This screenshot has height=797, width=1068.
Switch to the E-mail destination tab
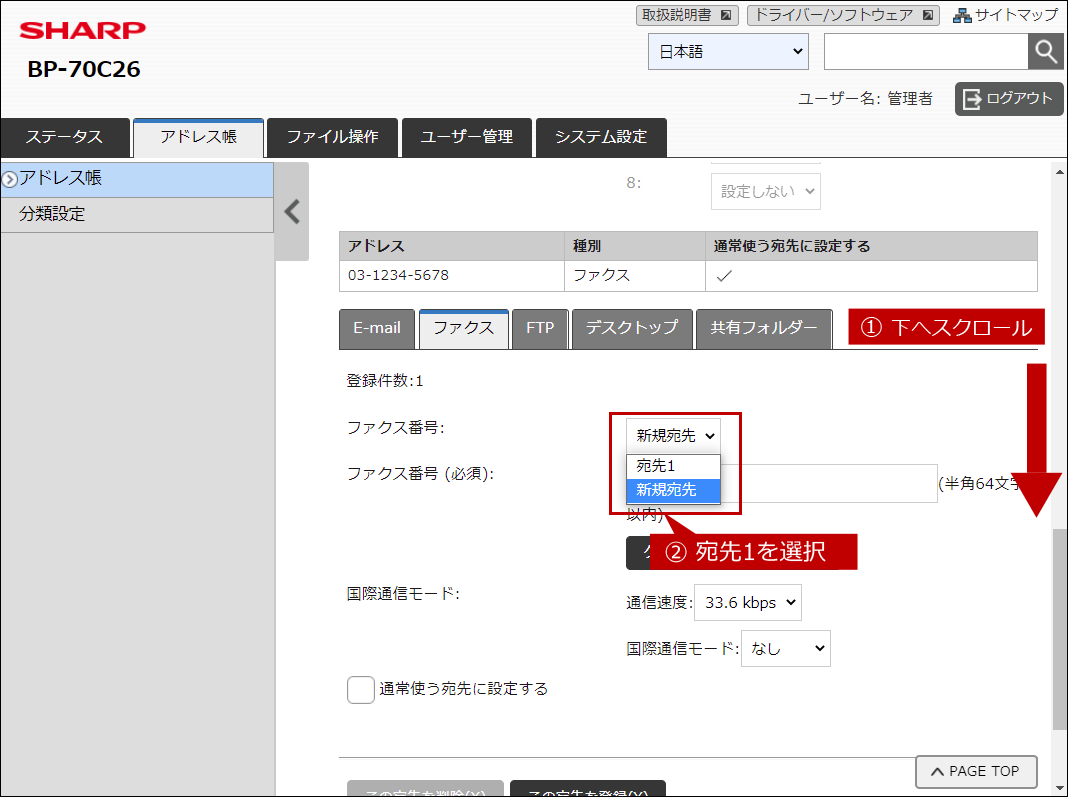pos(377,328)
